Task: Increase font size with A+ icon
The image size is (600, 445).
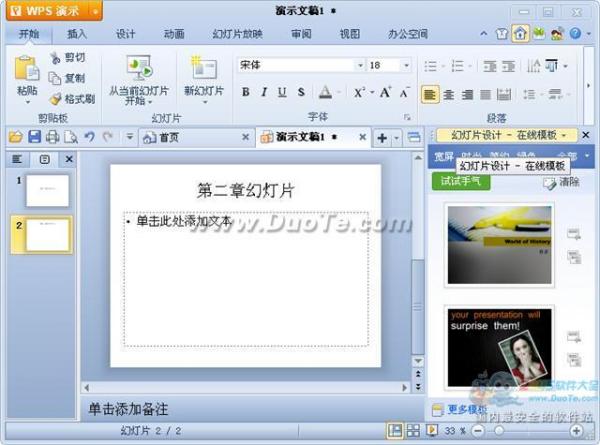Action: click(x=385, y=92)
